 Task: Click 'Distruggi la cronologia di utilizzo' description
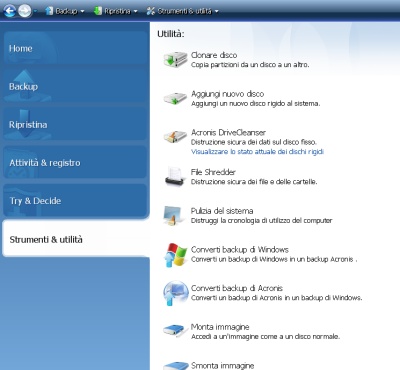(262, 220)
